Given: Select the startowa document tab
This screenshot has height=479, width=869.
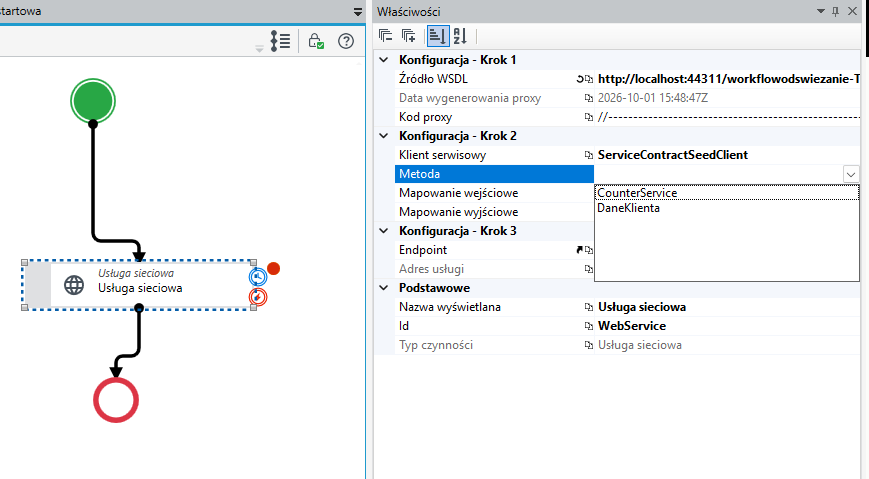Looking at the screenshot, I should pyautogui.click(x=21, y=11).
